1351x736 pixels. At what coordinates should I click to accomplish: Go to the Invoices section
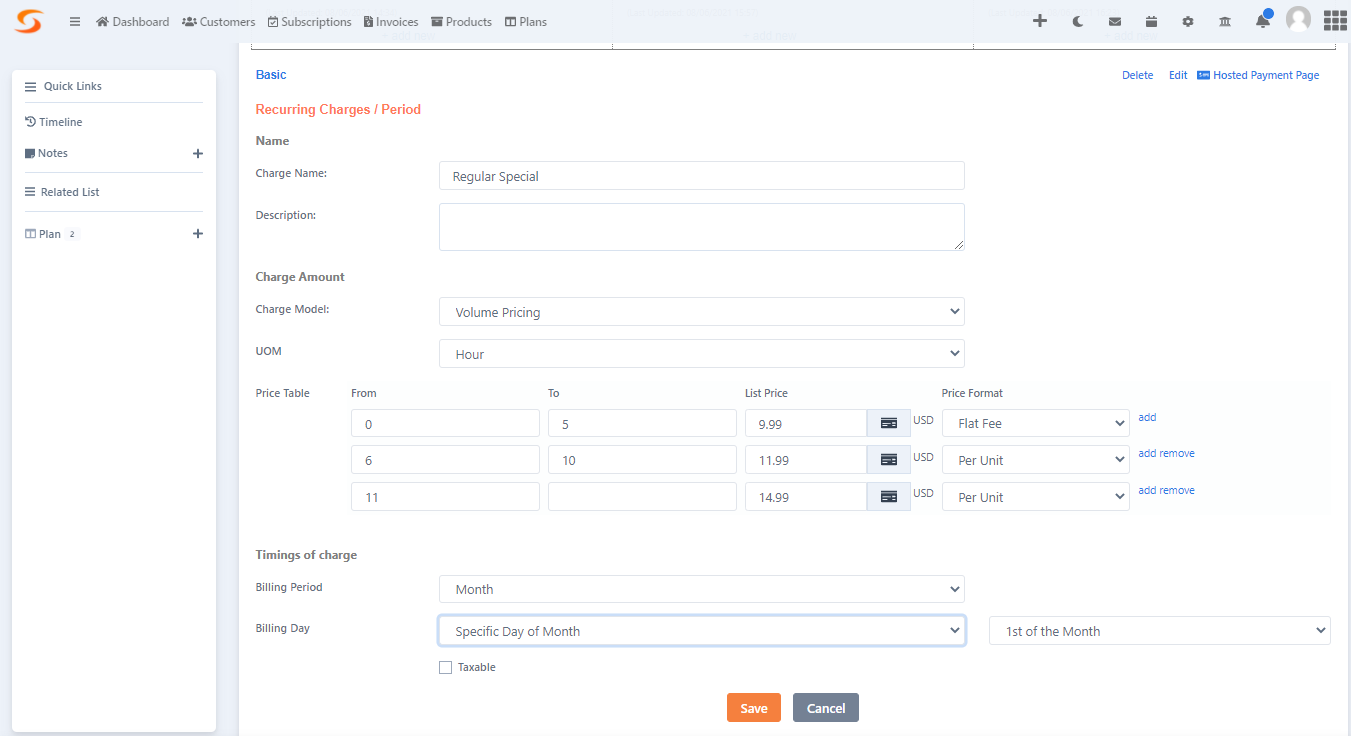click(390, 21)
